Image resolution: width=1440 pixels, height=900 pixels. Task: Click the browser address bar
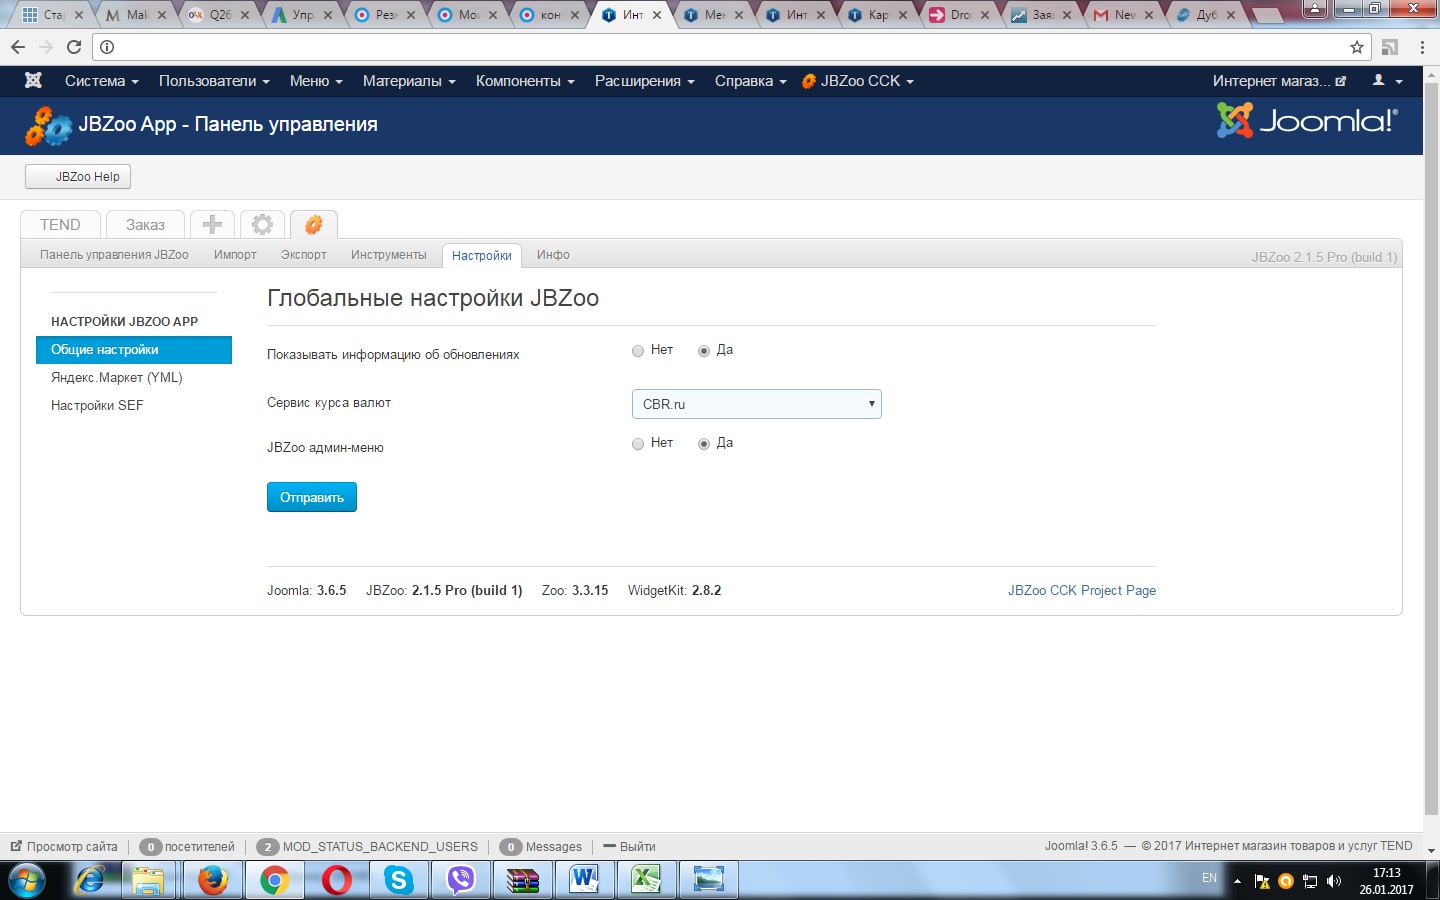[730, 47]
